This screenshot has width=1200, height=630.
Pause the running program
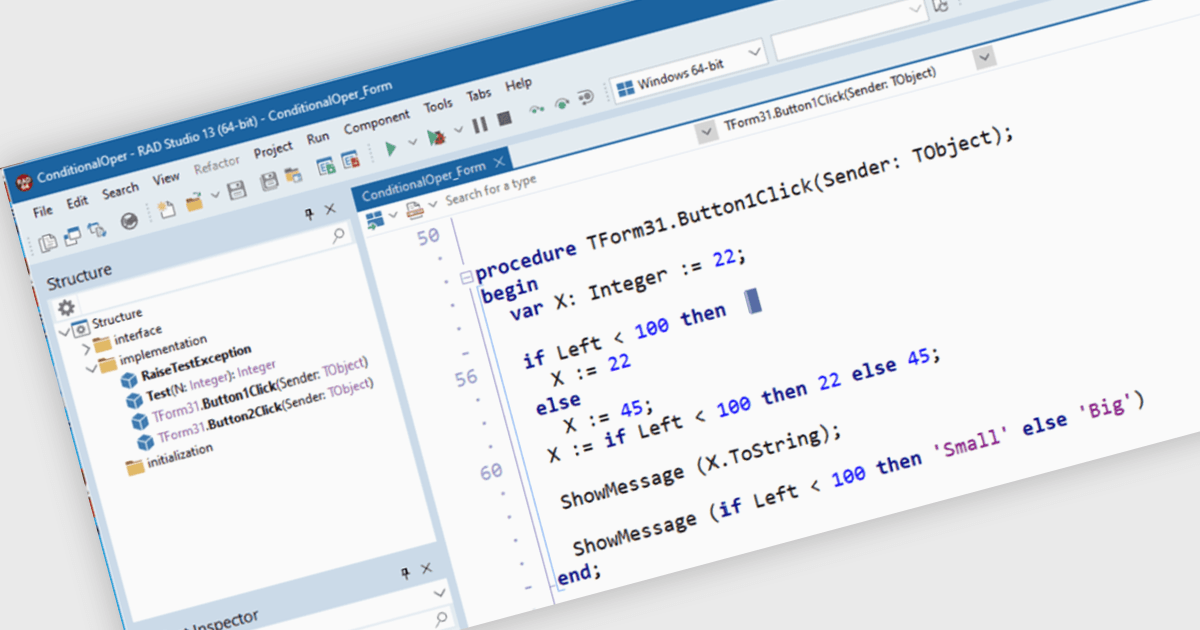click(x=479, y=124)
